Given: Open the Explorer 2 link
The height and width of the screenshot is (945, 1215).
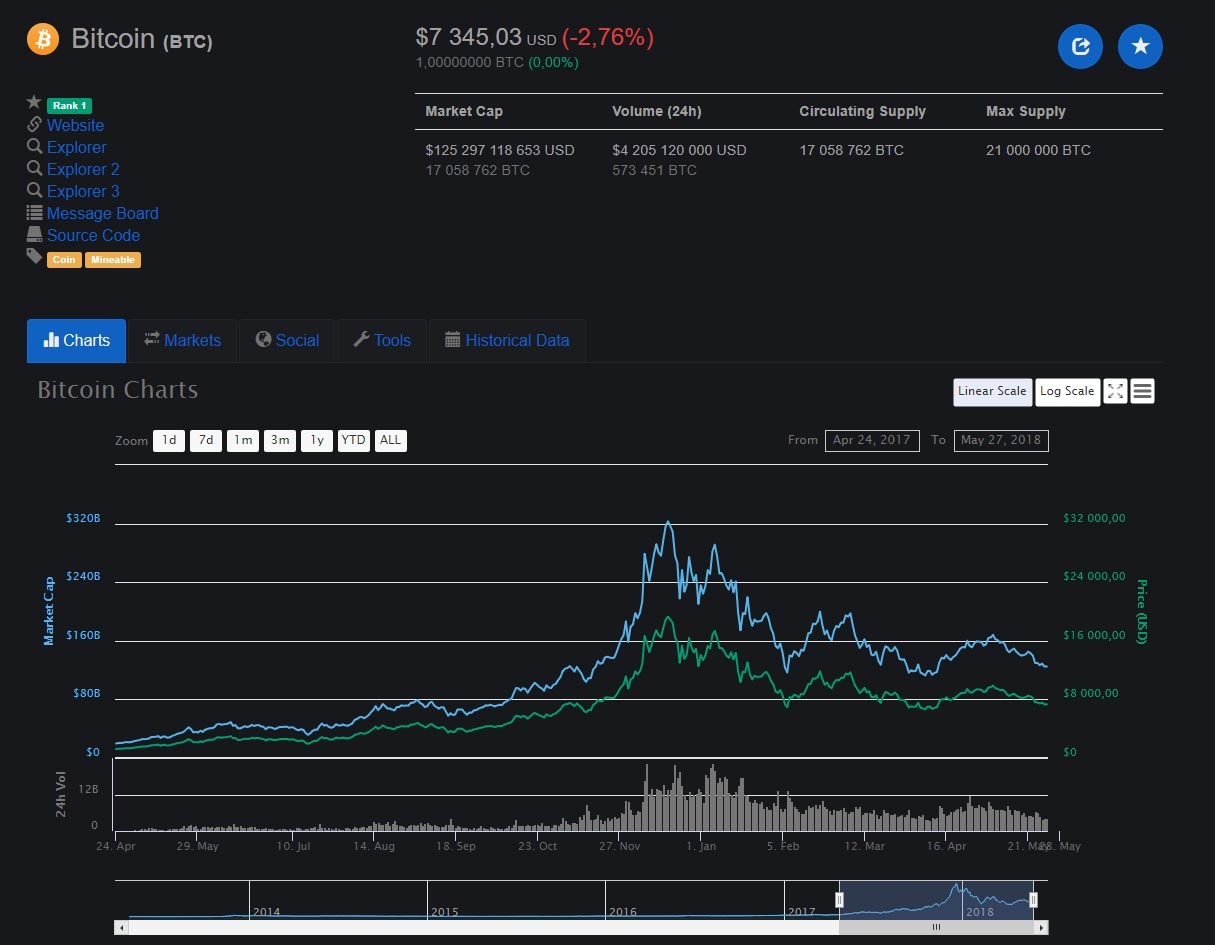Looking at the screenshot, I should (x=83, y=169).
